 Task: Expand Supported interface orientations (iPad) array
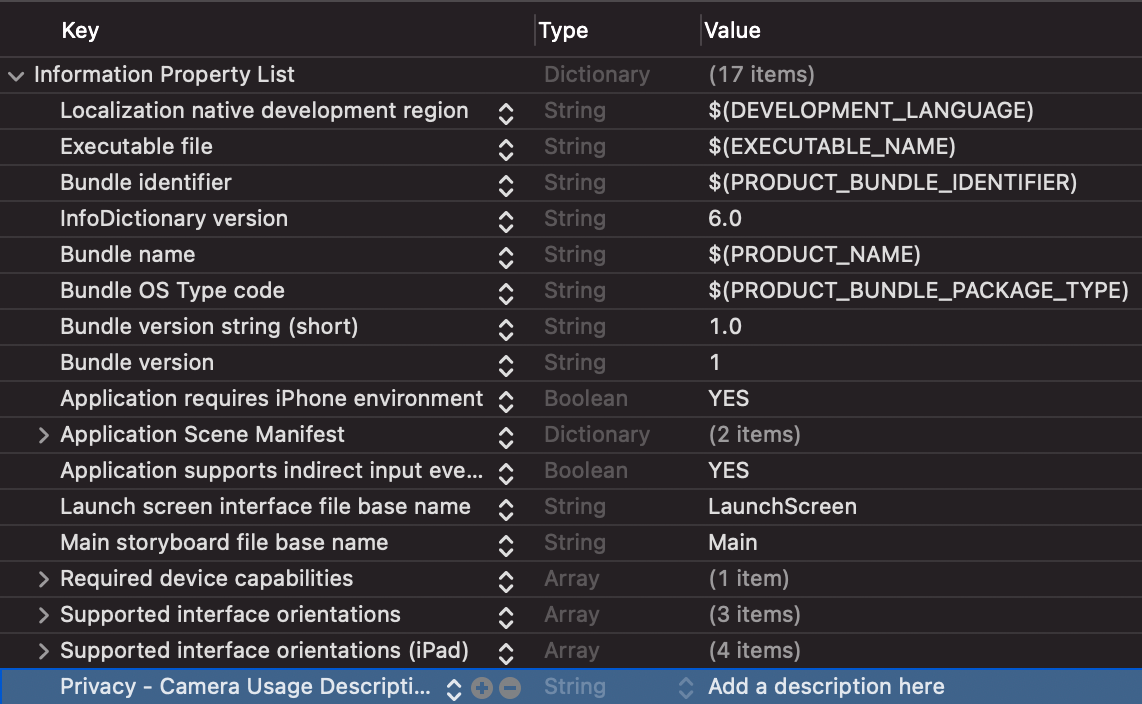(43, 651)
